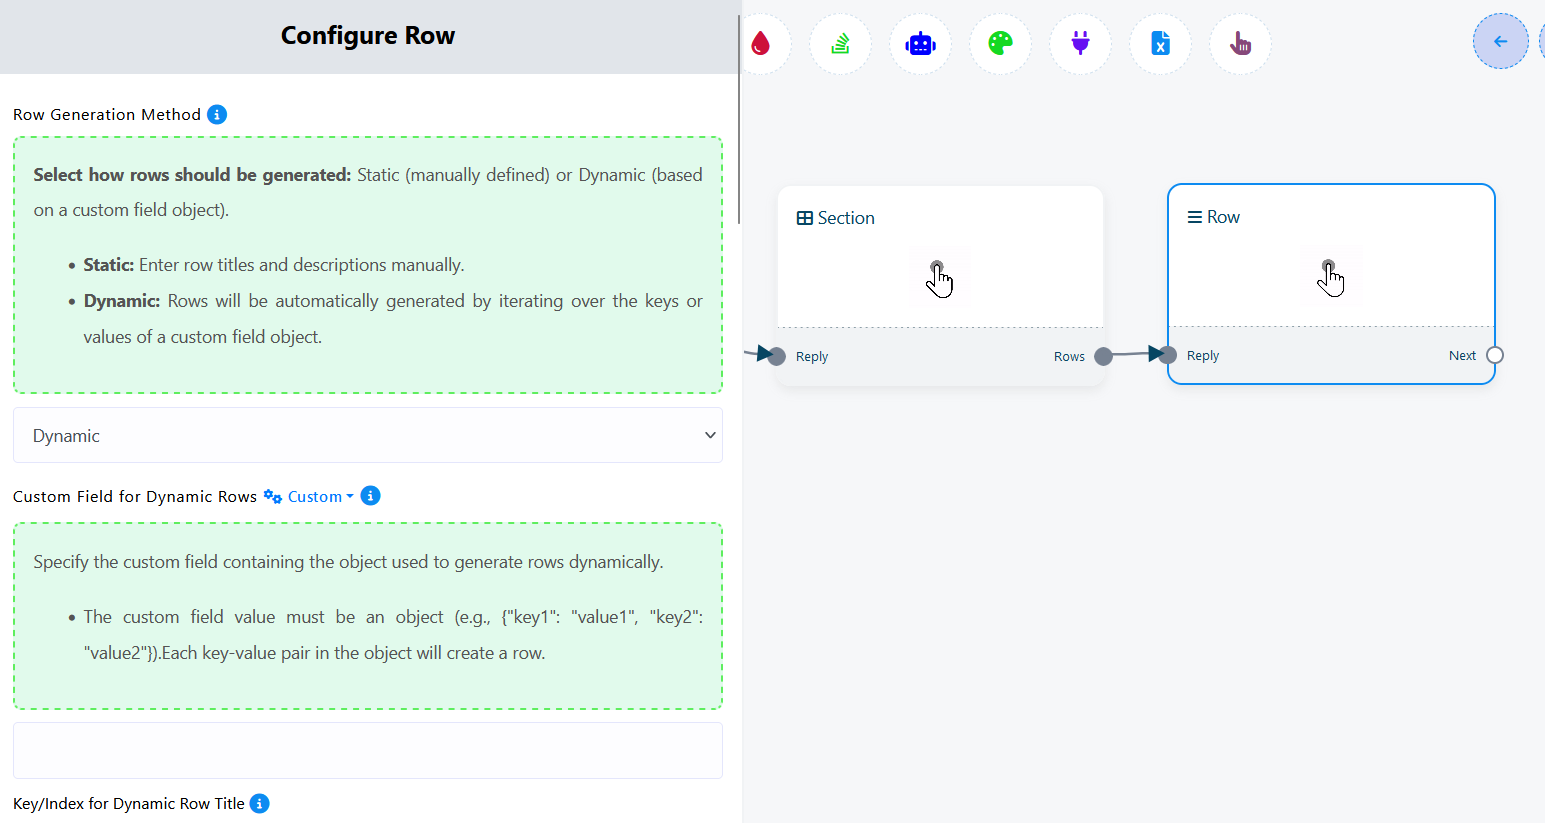Select the green palette icon
1545x823 pixels.
click(x=1000, y=43)
